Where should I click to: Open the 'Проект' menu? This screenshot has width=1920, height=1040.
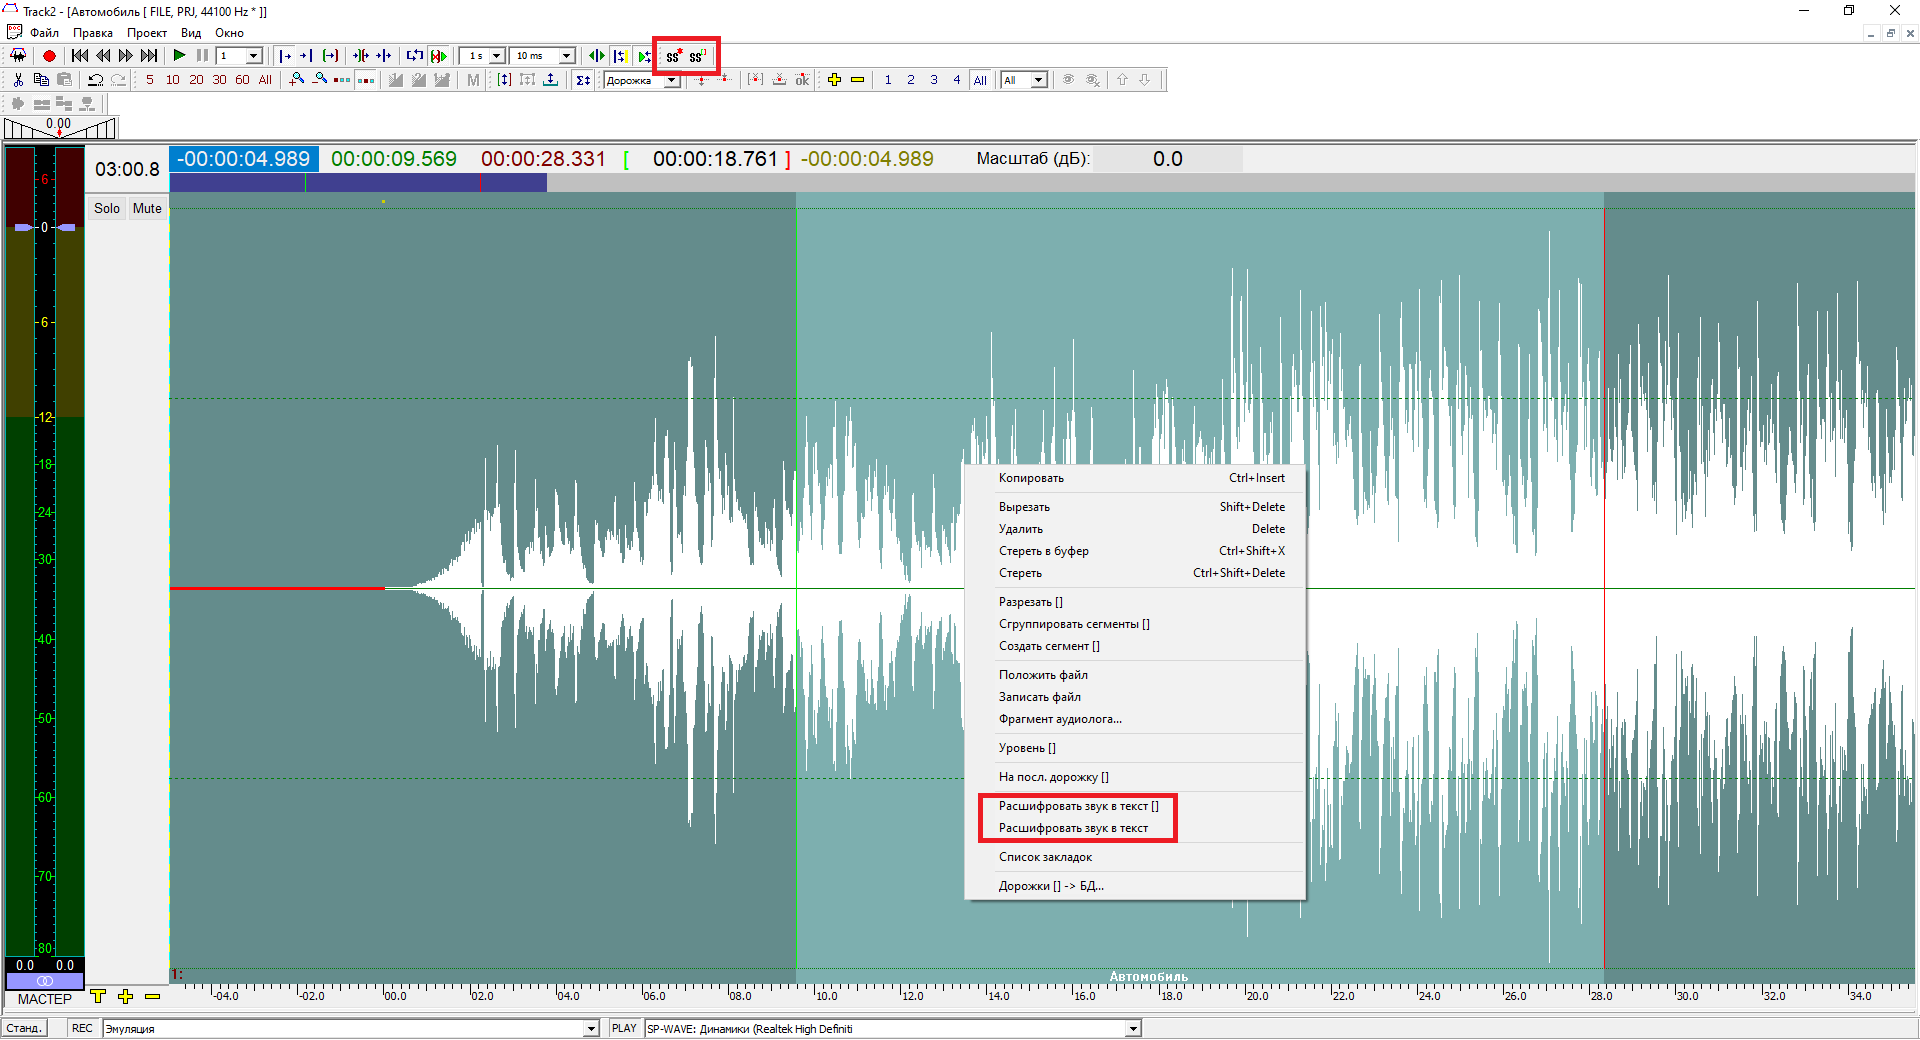tap(146, 33)
